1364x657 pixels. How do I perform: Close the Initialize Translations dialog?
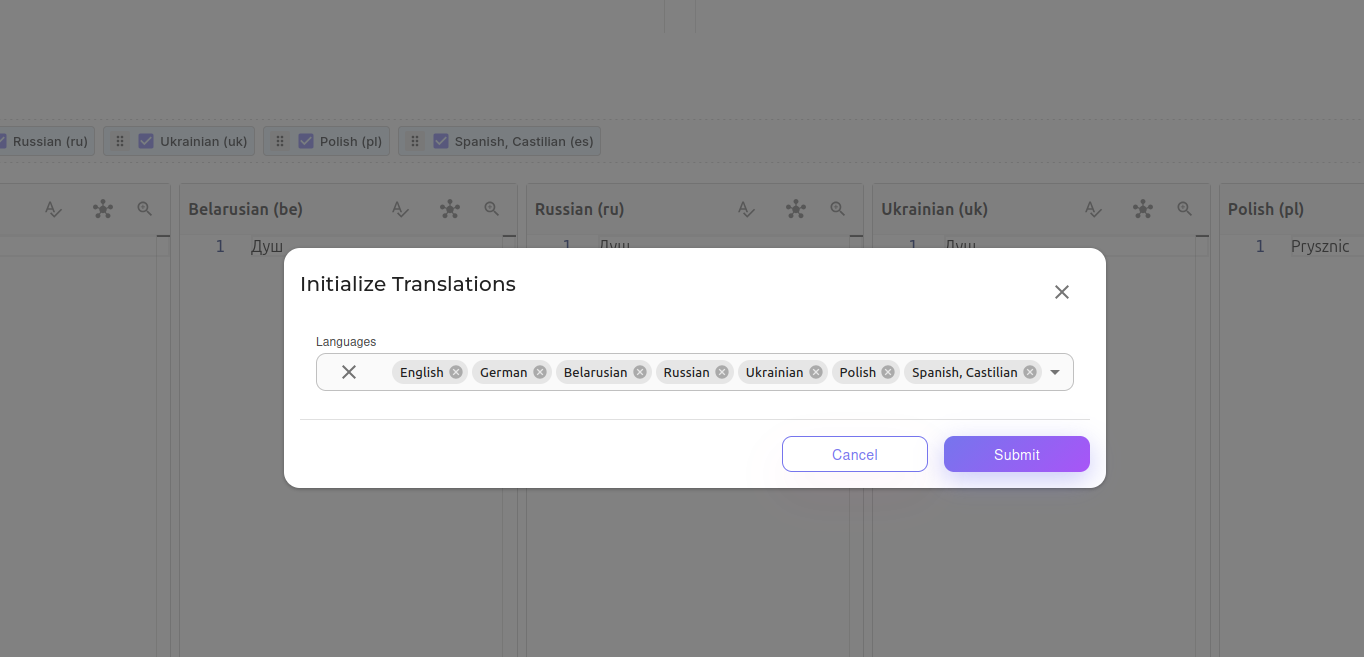1062,292
